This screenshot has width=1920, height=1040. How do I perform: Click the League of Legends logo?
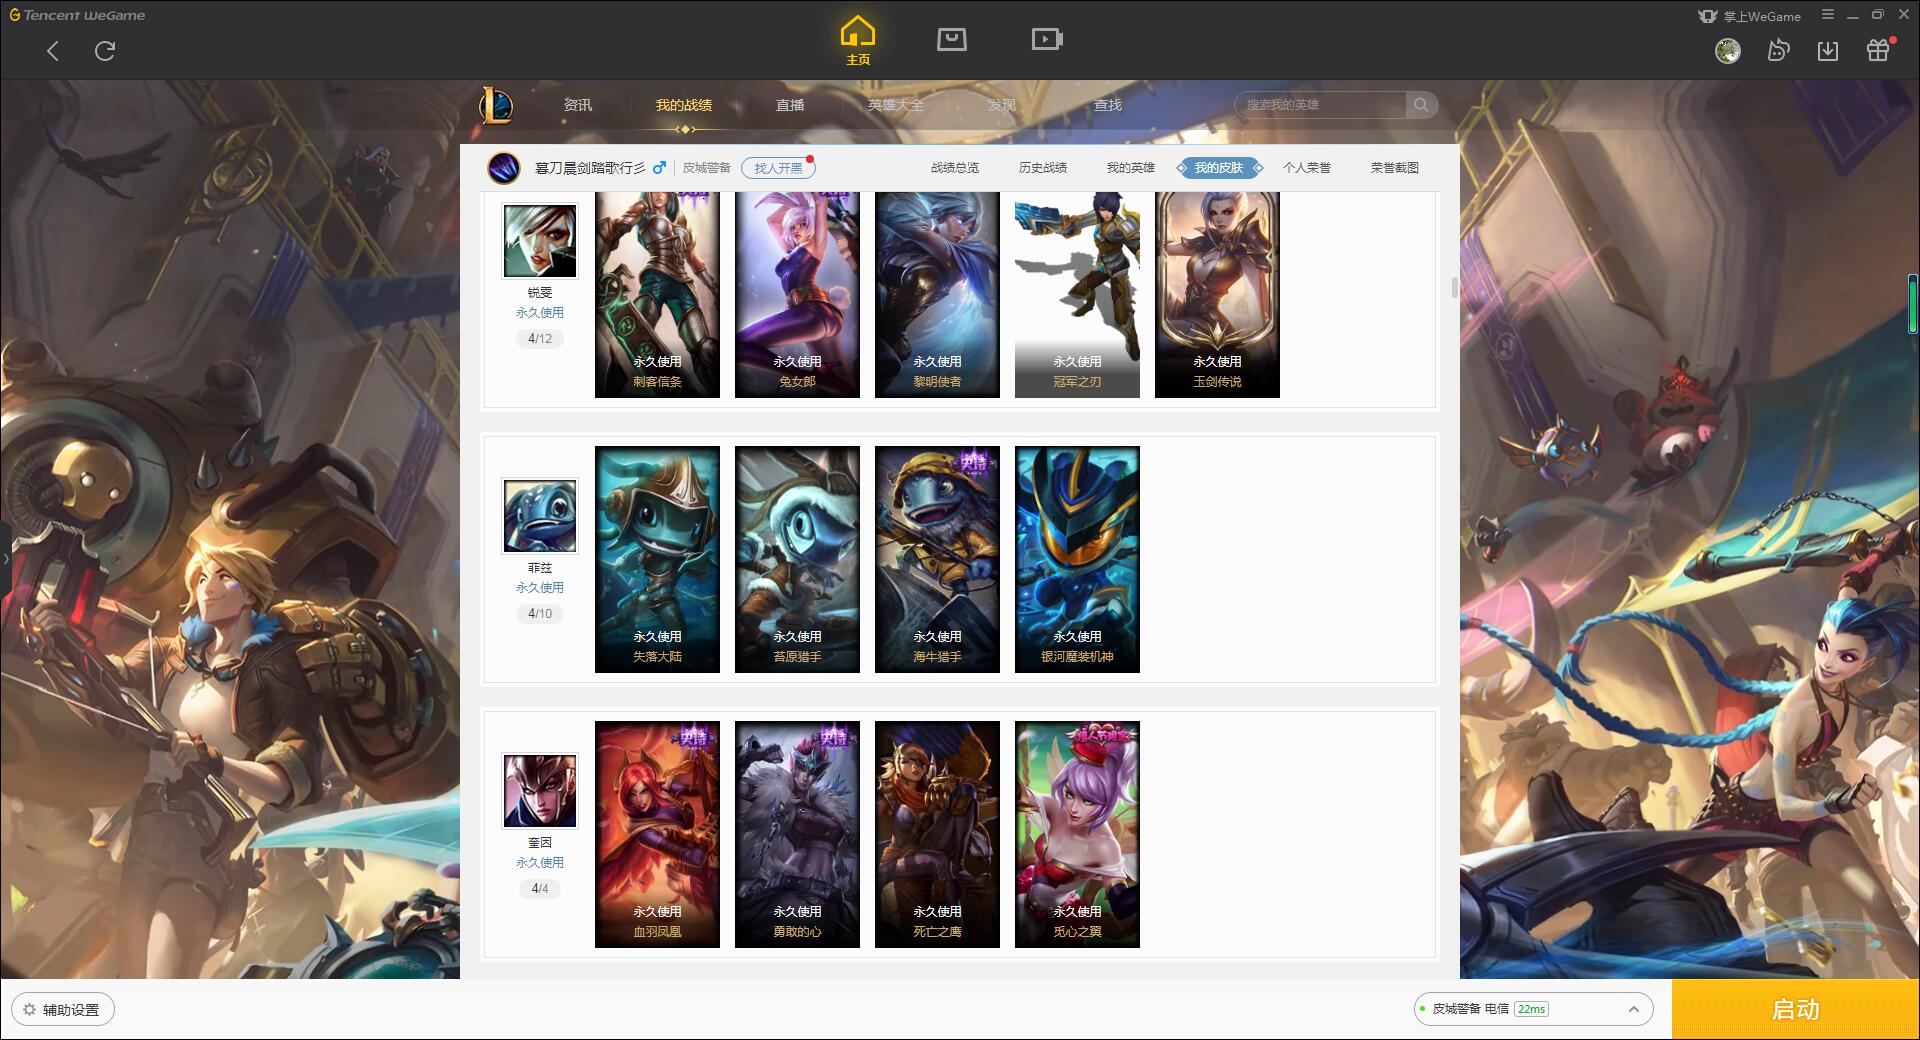click(496, 105)
